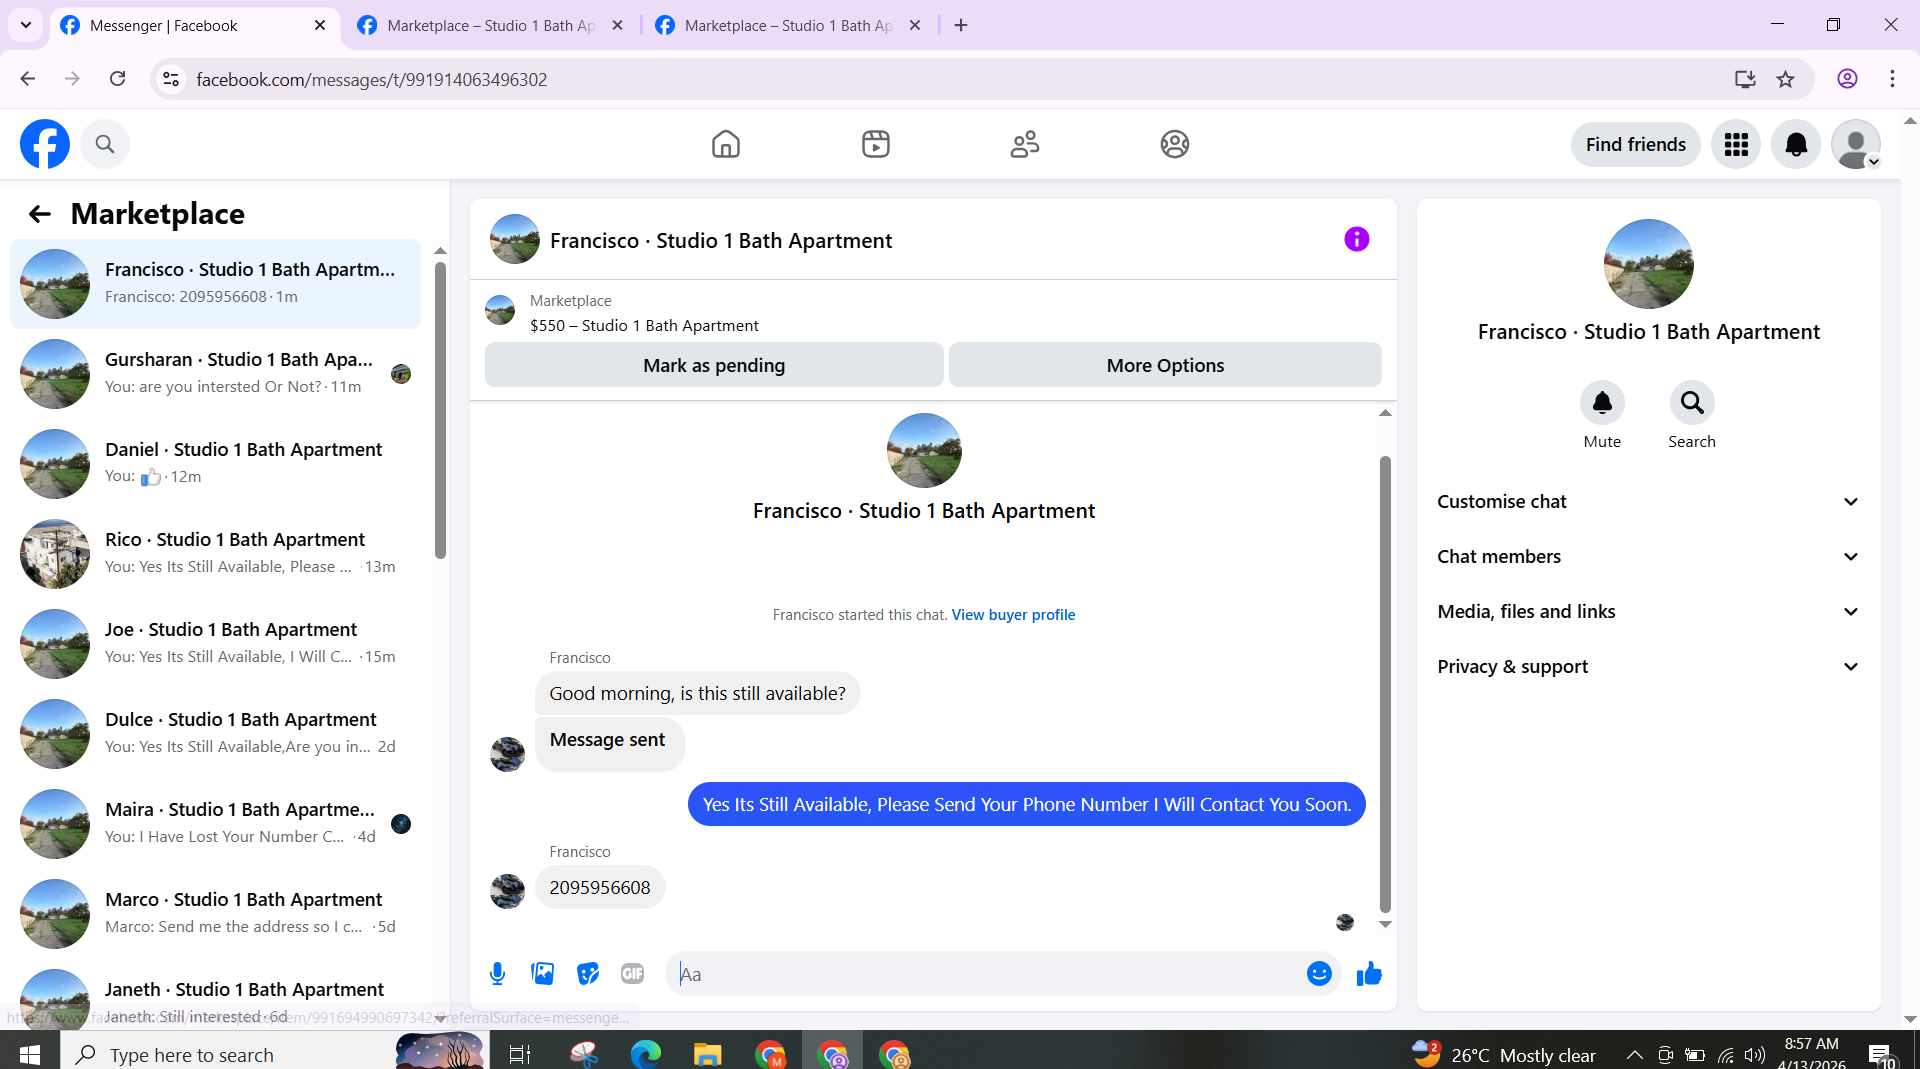Expand the Privacy & support section
The height and width of the screenshot is (1069, 1920).
(x=1648, y=667)
